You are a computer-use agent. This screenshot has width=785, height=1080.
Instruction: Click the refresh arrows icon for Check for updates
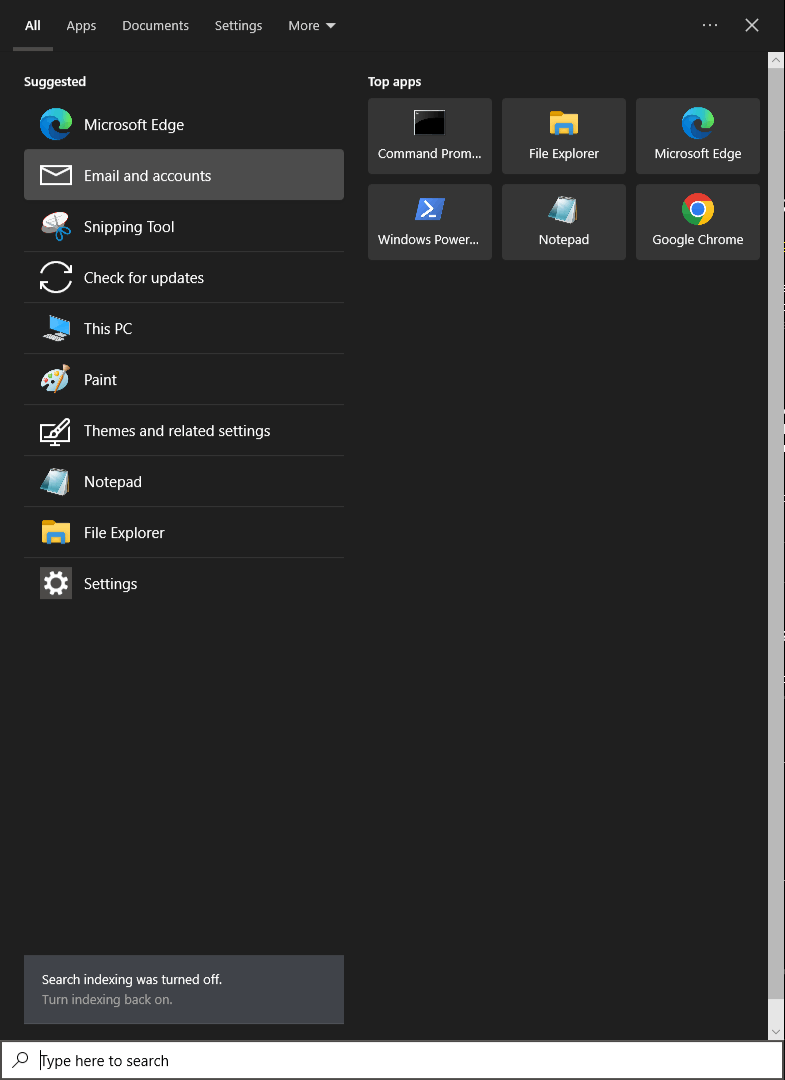[x=56, y=278]
